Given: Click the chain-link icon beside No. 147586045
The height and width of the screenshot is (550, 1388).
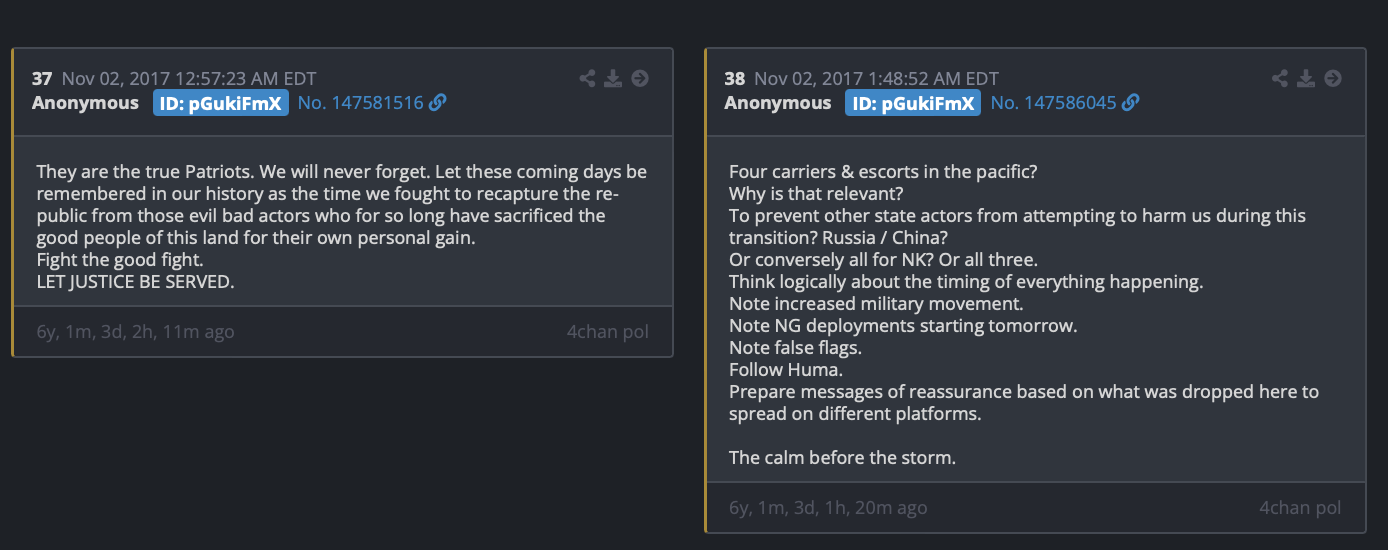Looking at the screenshot, I should [x=1131, y=103].
